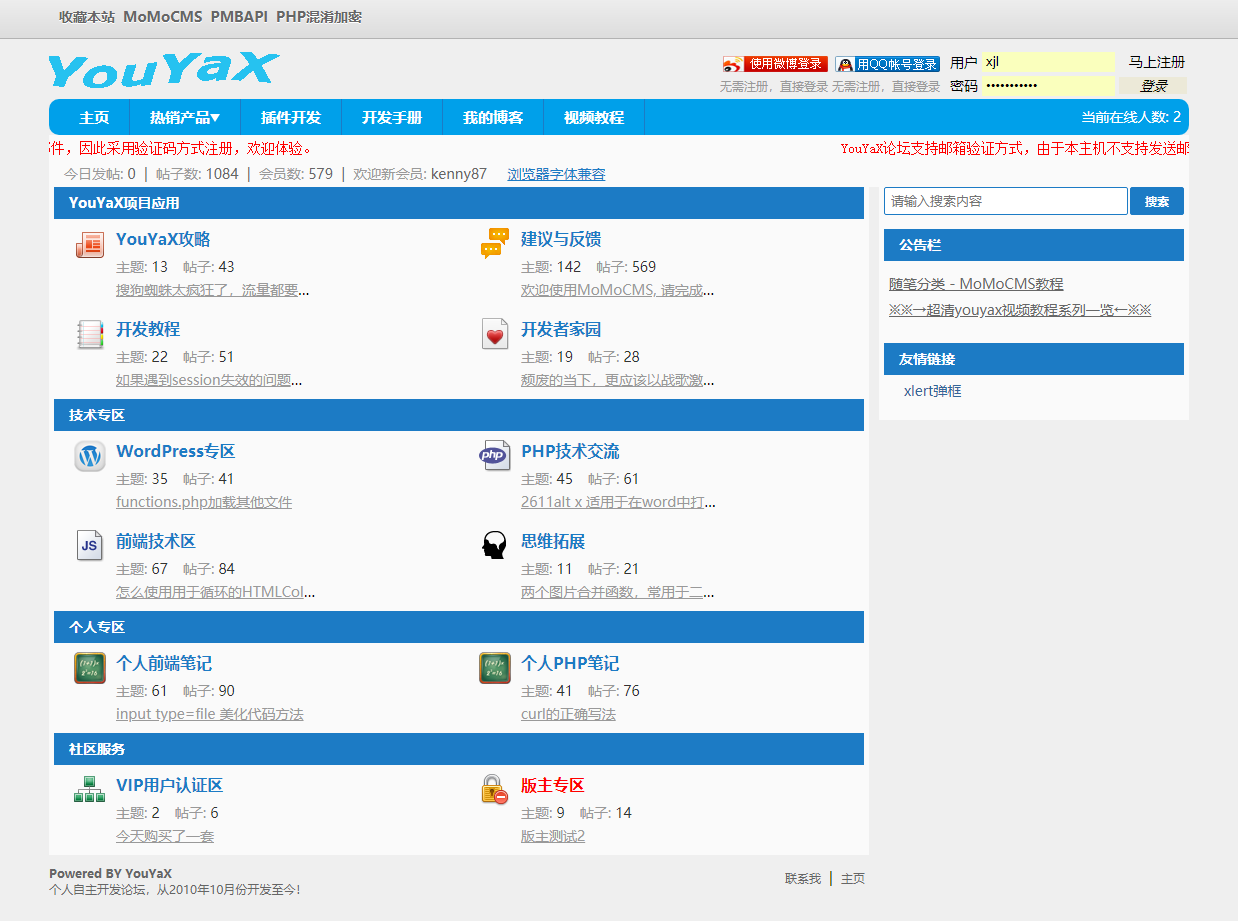The image size is (1238, 921).
Task: Click the footer 主页 link
Action: point(853,879)
